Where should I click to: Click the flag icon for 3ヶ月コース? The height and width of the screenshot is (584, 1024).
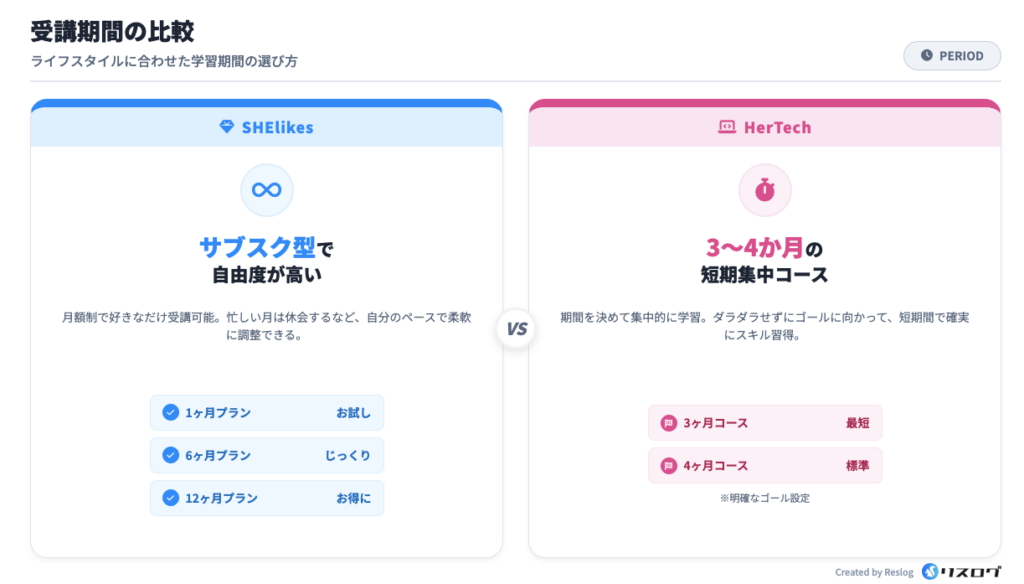click(668, 423)
